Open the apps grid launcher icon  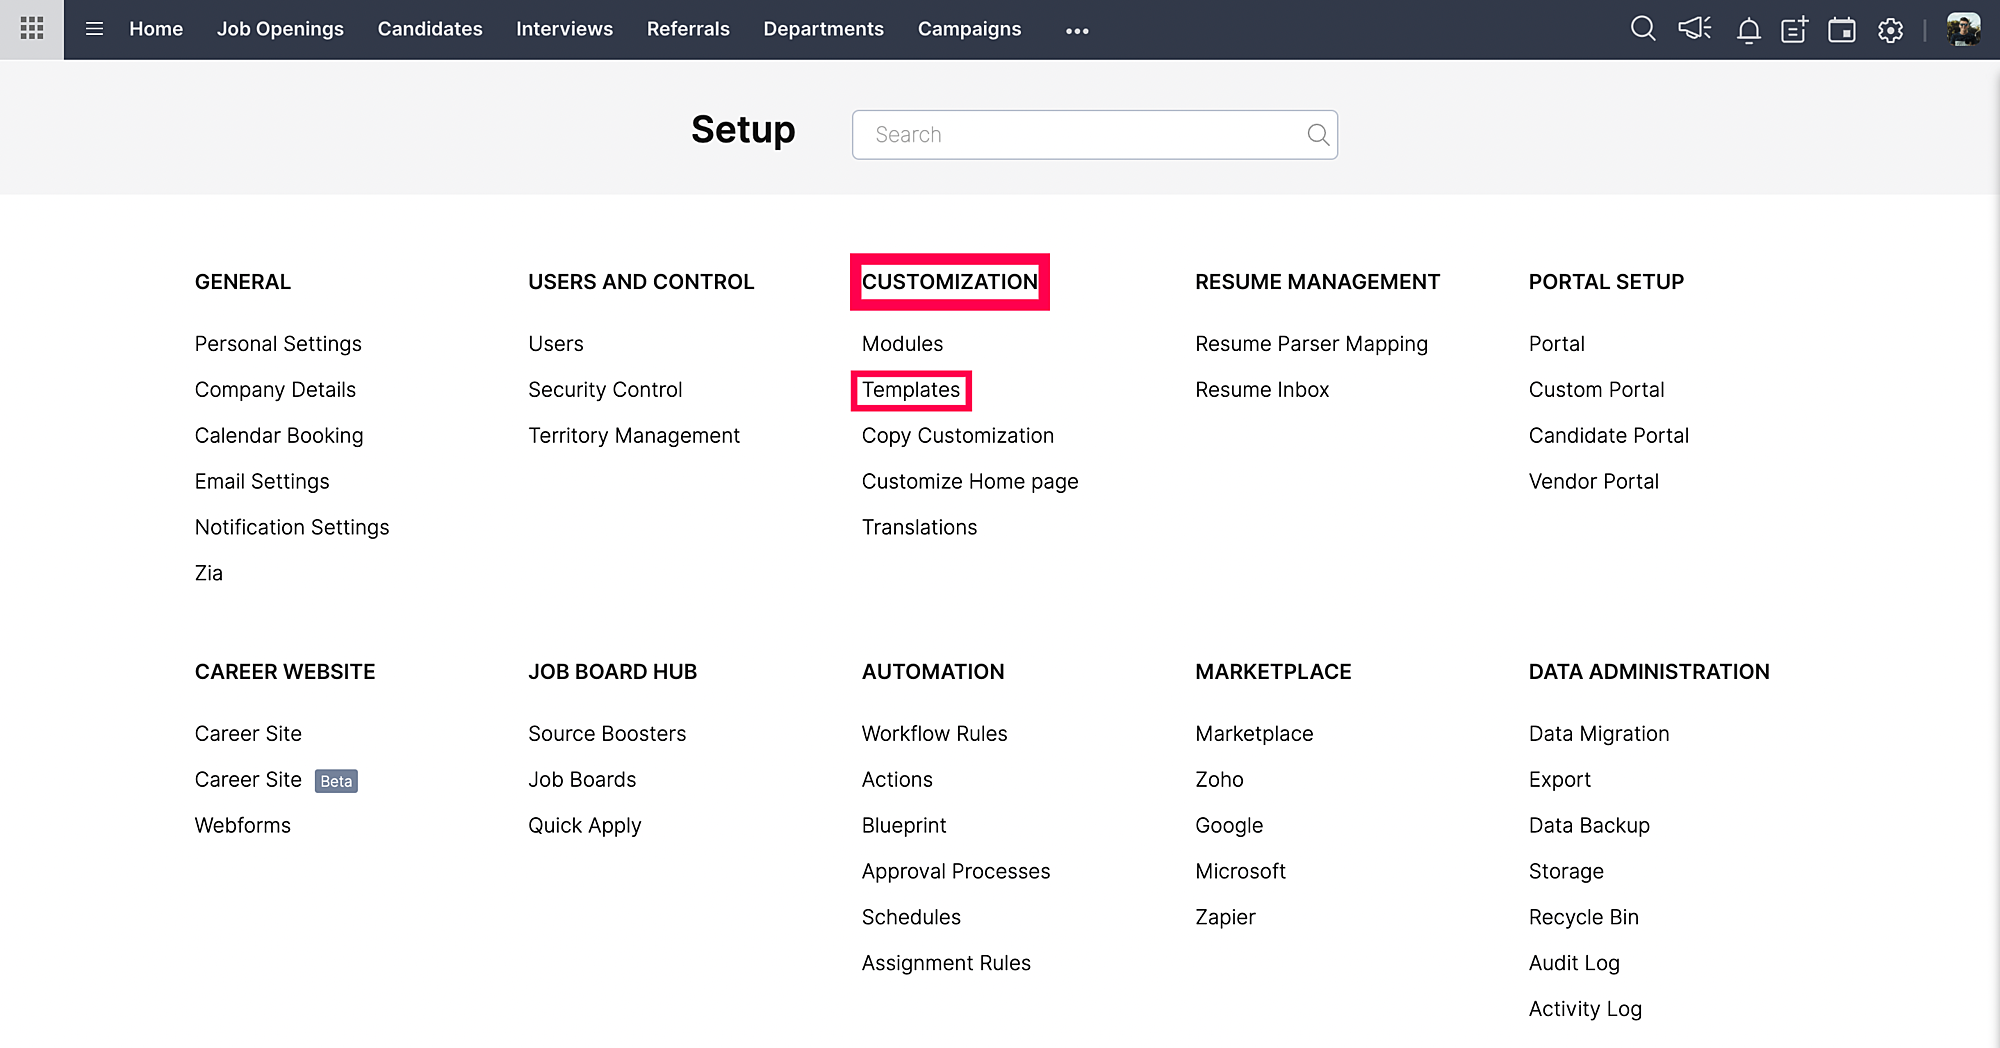[31, 29]
